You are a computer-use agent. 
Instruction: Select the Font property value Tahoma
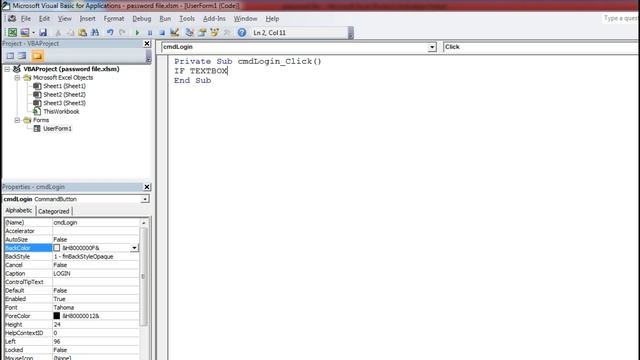click(x=96, y=307)
